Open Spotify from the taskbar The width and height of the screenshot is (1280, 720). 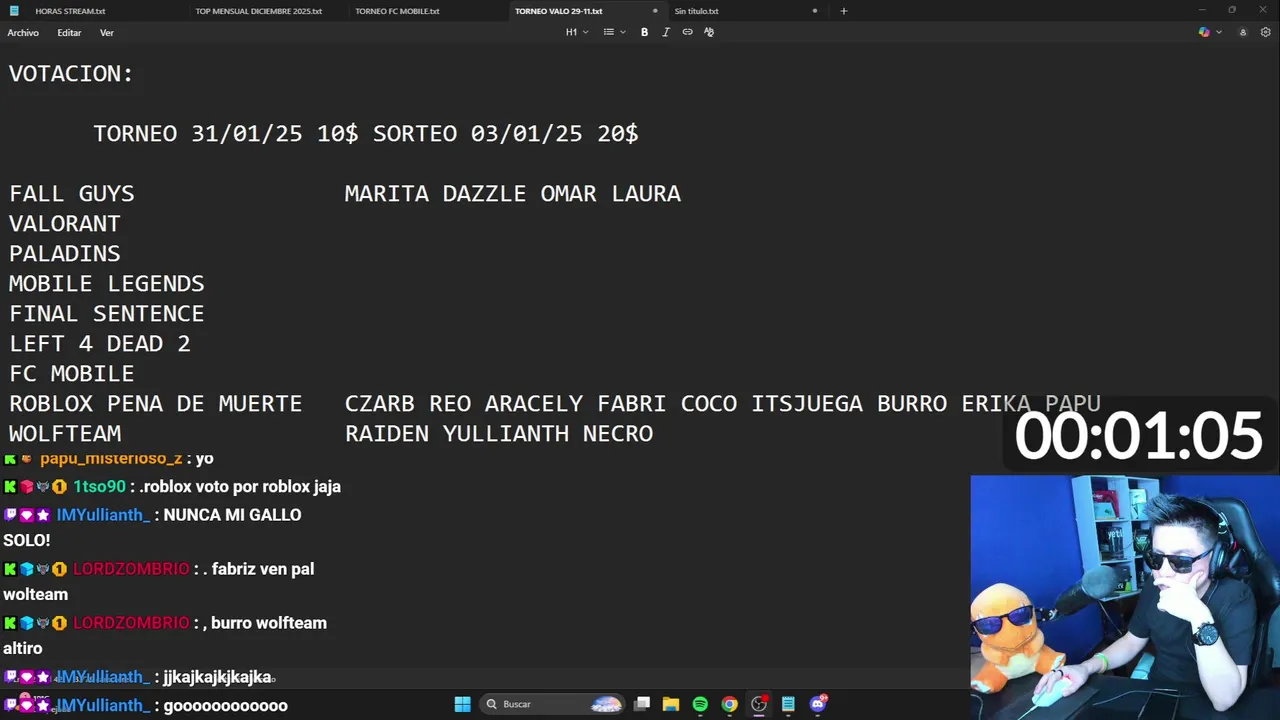pos(700,704)
